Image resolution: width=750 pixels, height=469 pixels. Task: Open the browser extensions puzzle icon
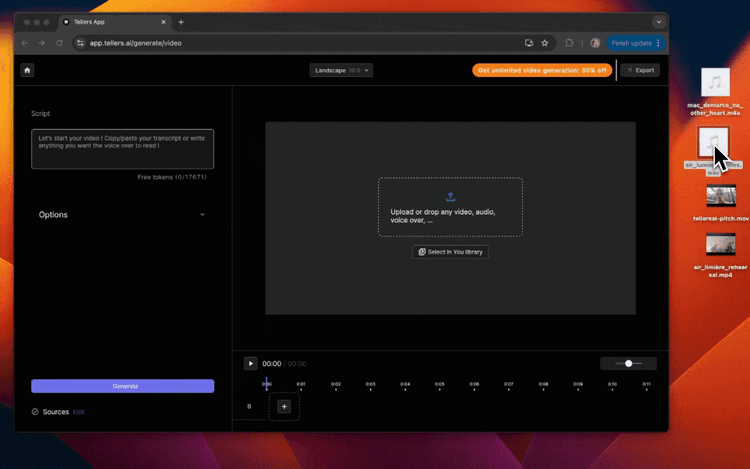pos(569,43)
